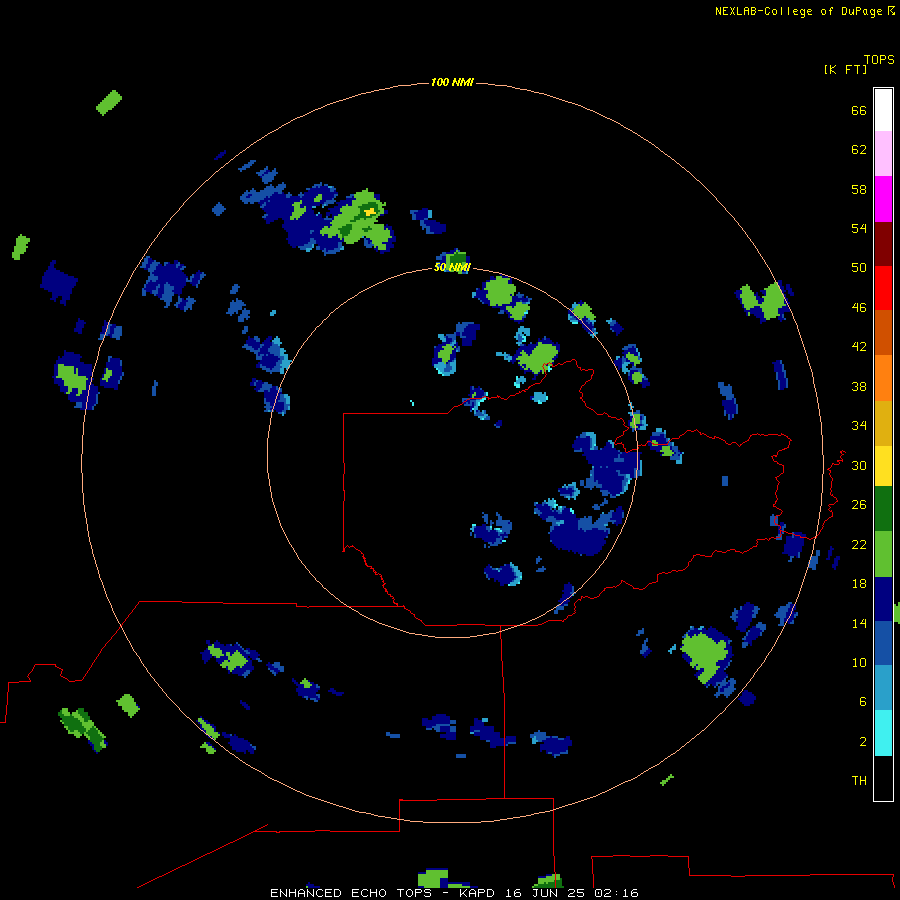Click the 34 value on the legend
The image size is (900, 900).
coord(859,426)
